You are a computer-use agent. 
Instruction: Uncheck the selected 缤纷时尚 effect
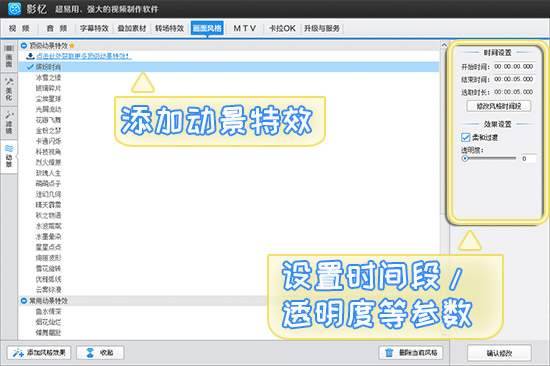coord(30,67)
